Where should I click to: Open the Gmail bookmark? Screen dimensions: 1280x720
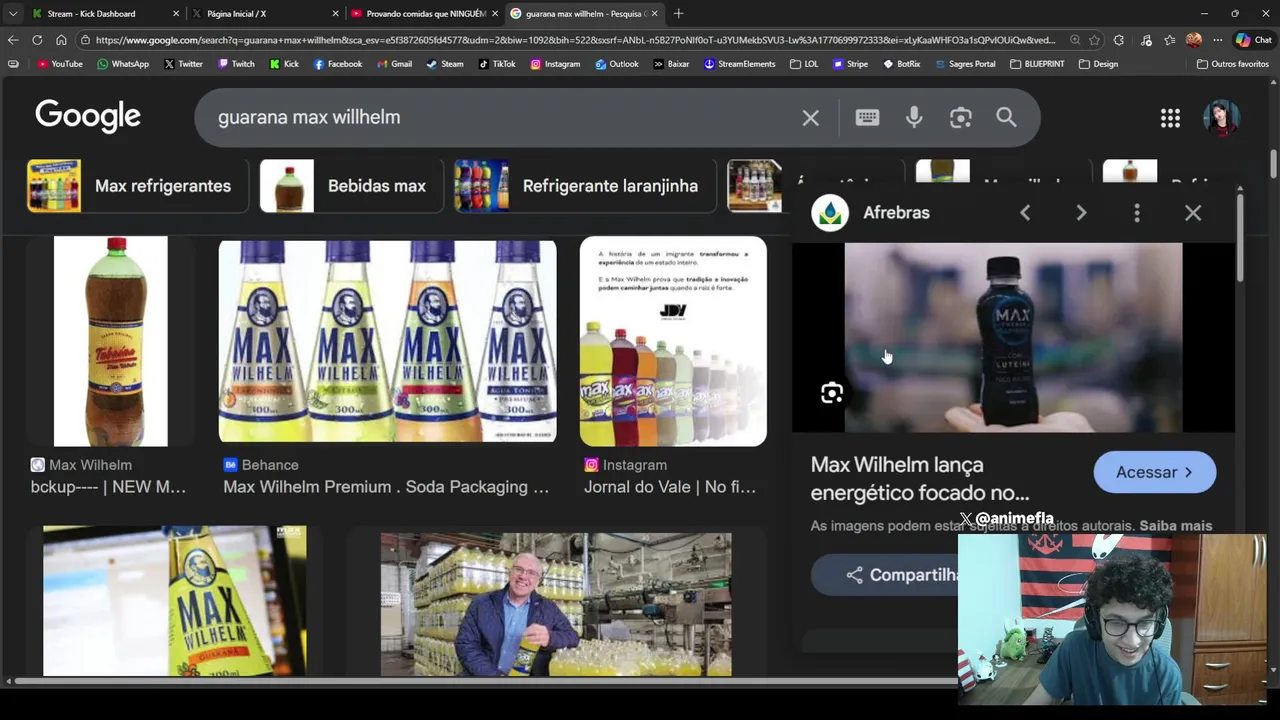coord(394,64)
